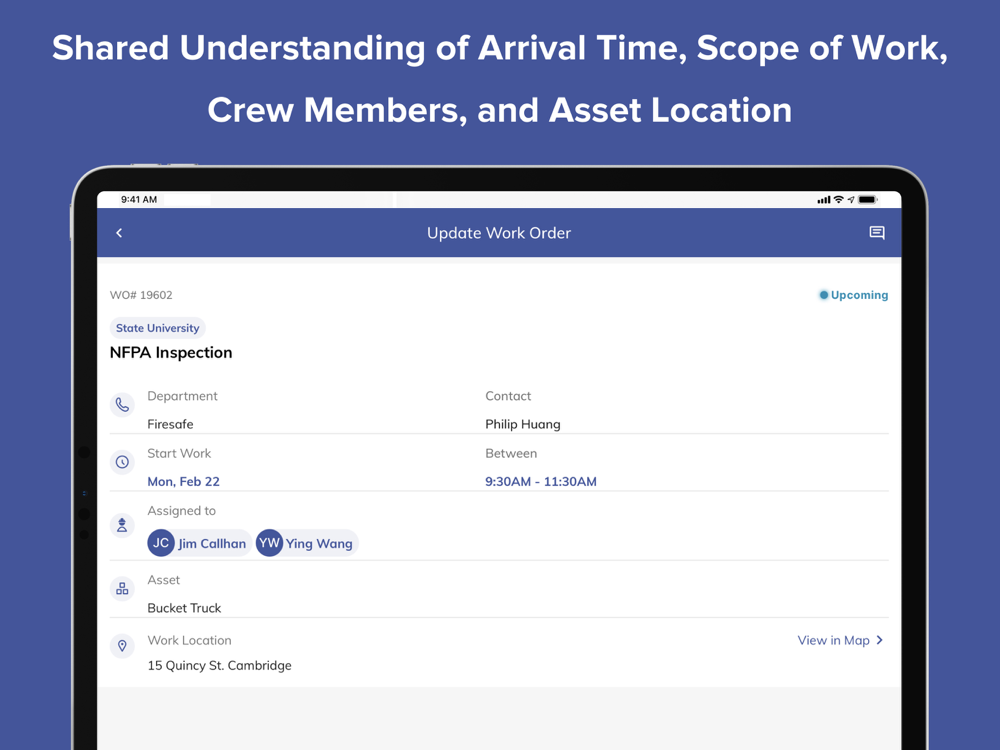
Task: Tap the YW avatar circle
Action: pos(269,543)
